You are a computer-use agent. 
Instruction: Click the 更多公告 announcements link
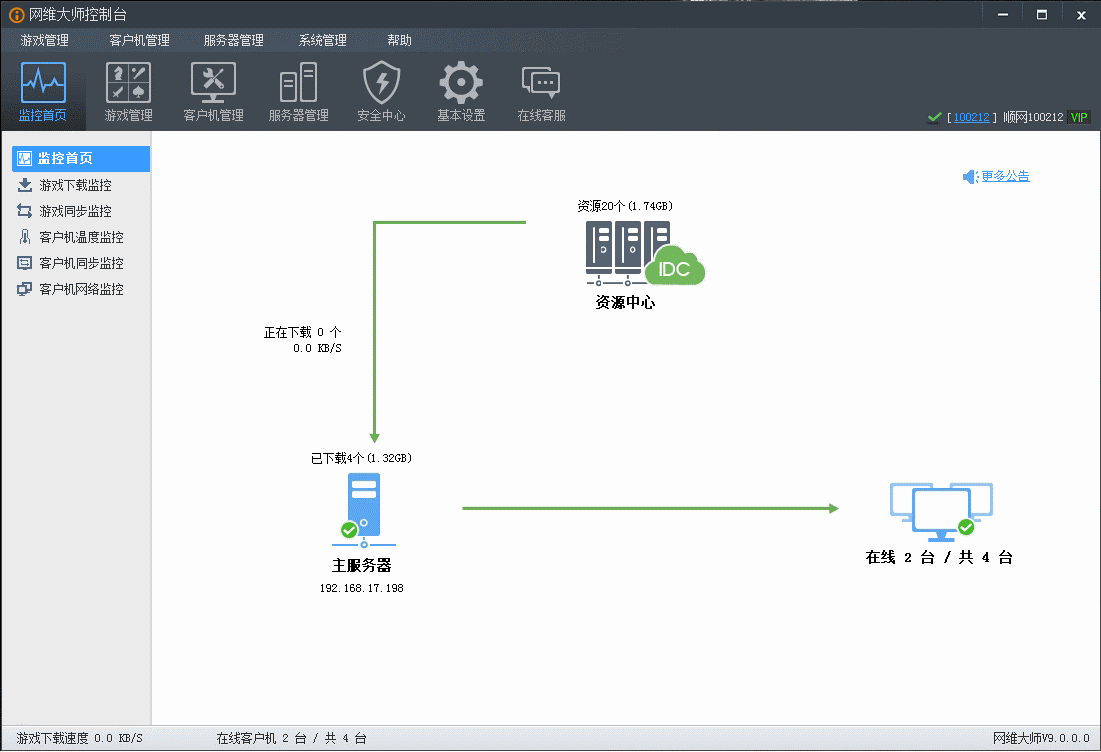coord(1004,175)
